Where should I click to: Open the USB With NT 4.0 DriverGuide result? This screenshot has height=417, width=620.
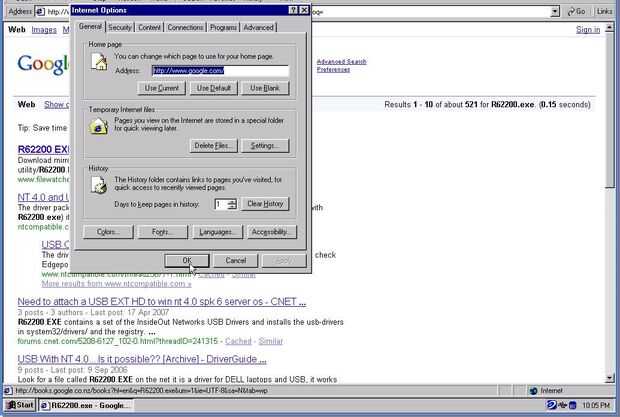click(142, 359)
